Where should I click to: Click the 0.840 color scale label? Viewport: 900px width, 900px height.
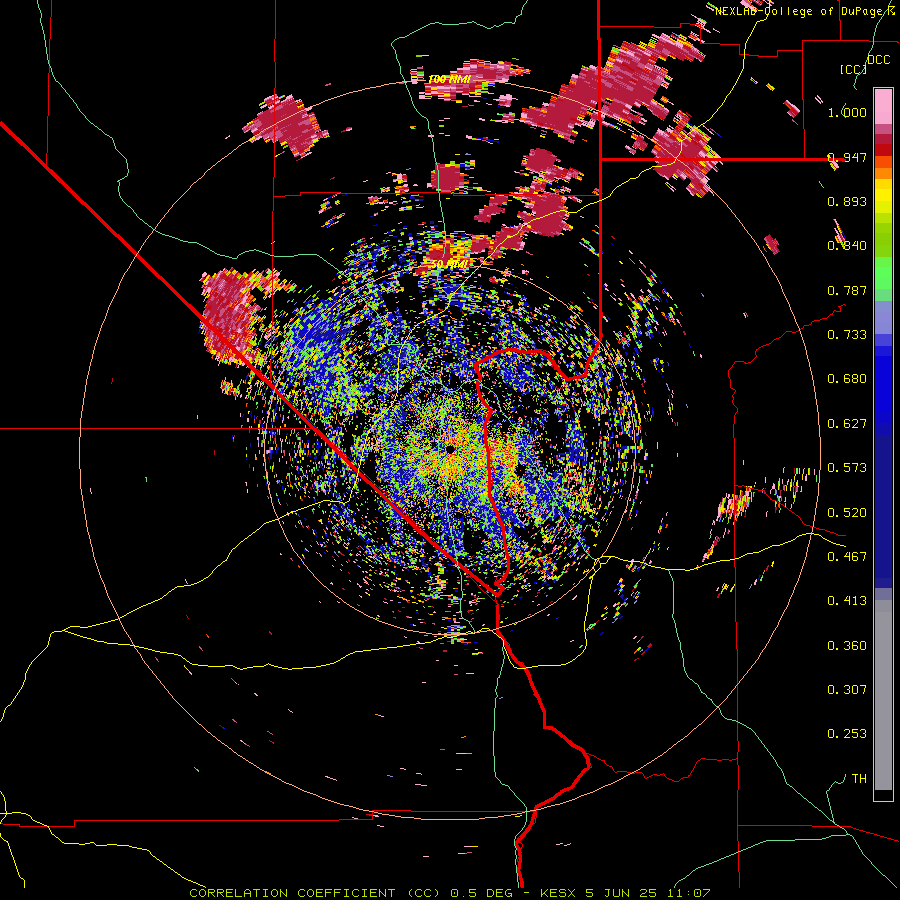pos(847,246)
